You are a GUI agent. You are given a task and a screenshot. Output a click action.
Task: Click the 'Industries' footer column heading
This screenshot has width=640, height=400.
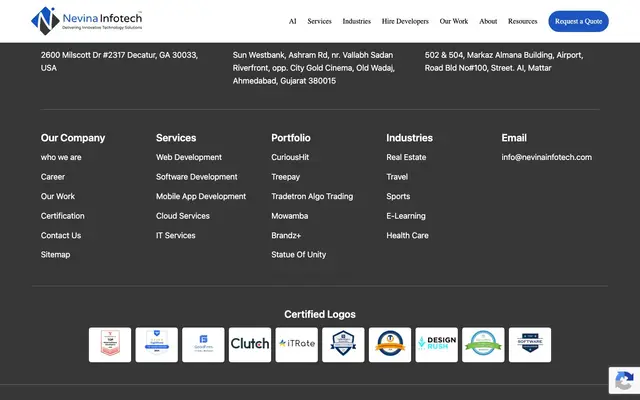(x=409, y=138)
